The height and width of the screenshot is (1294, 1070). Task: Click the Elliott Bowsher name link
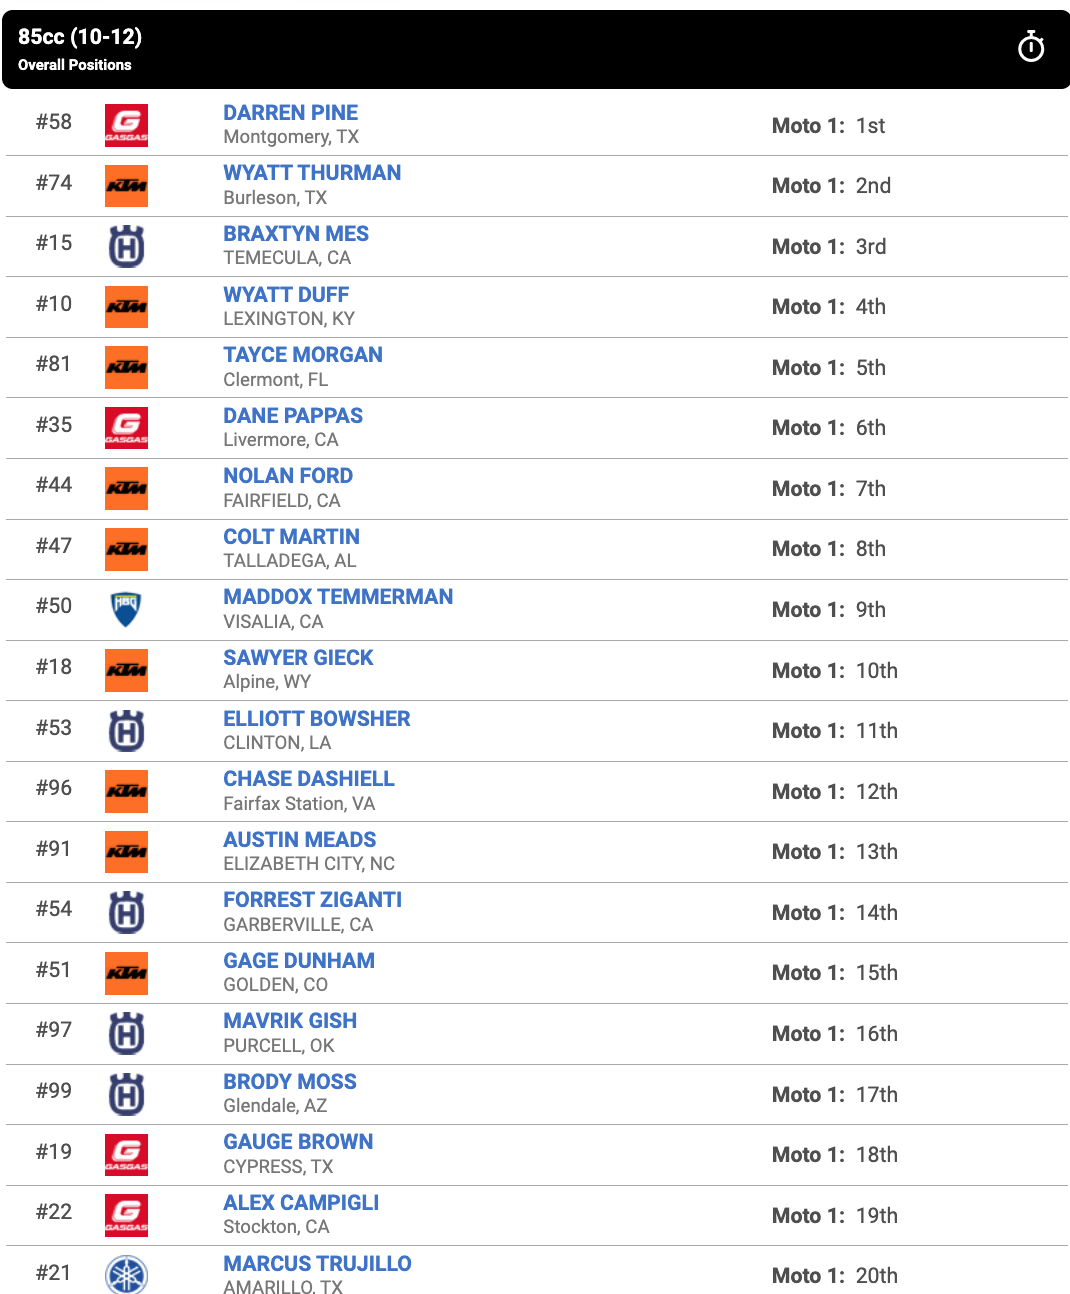316,718
